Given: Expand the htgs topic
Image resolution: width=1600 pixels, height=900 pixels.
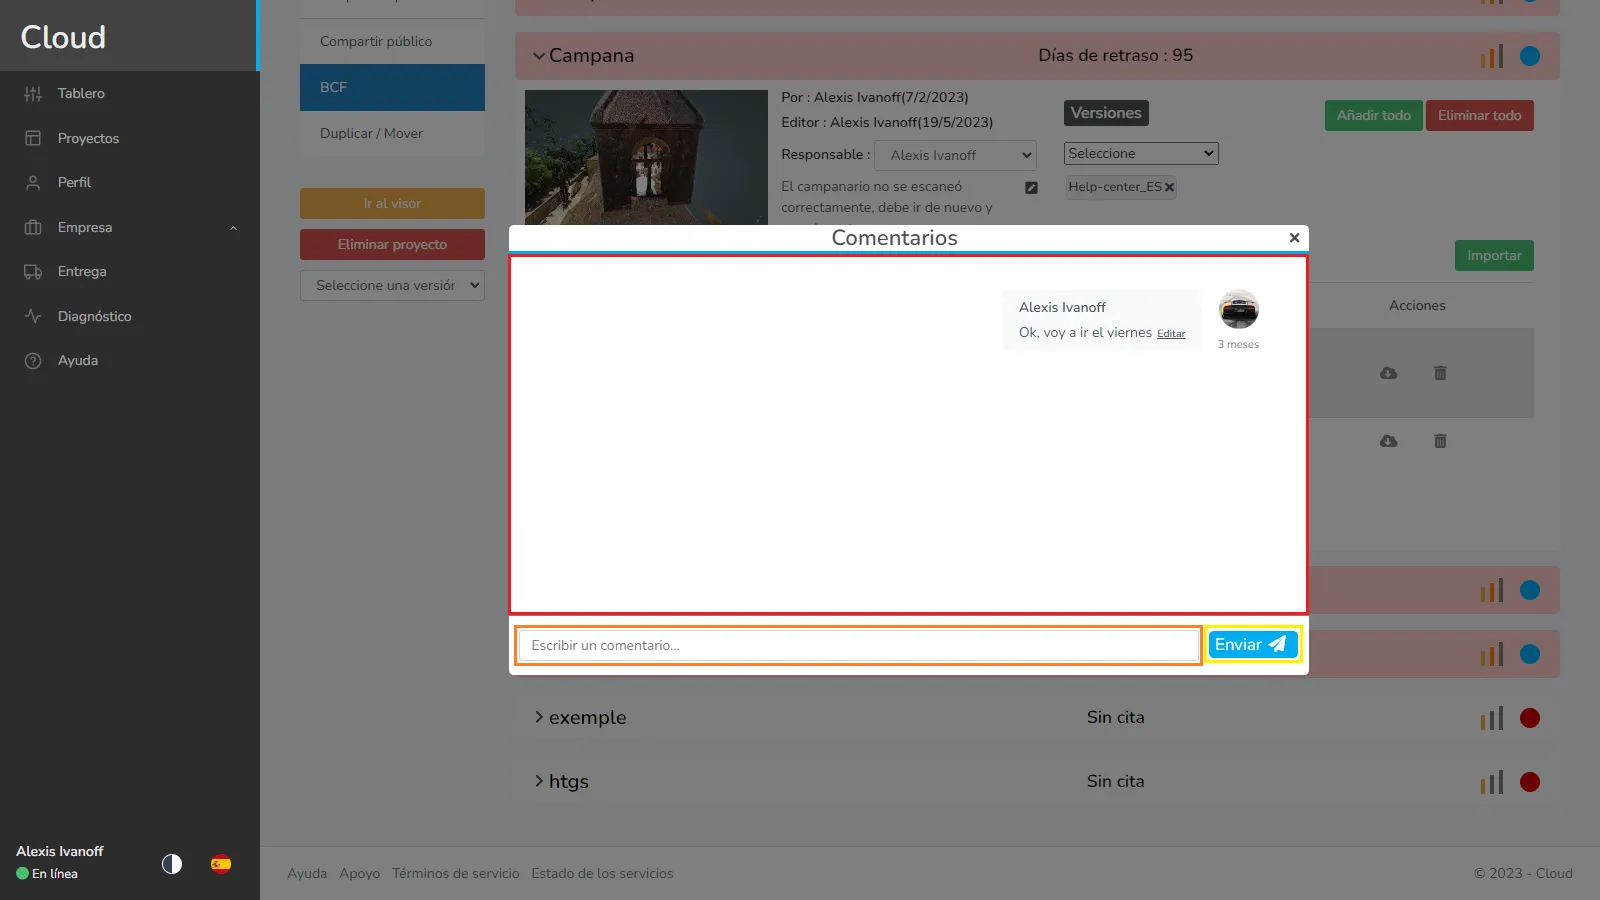Looking at the screenshot, I should pyautogui.click(x=539, y=781).
